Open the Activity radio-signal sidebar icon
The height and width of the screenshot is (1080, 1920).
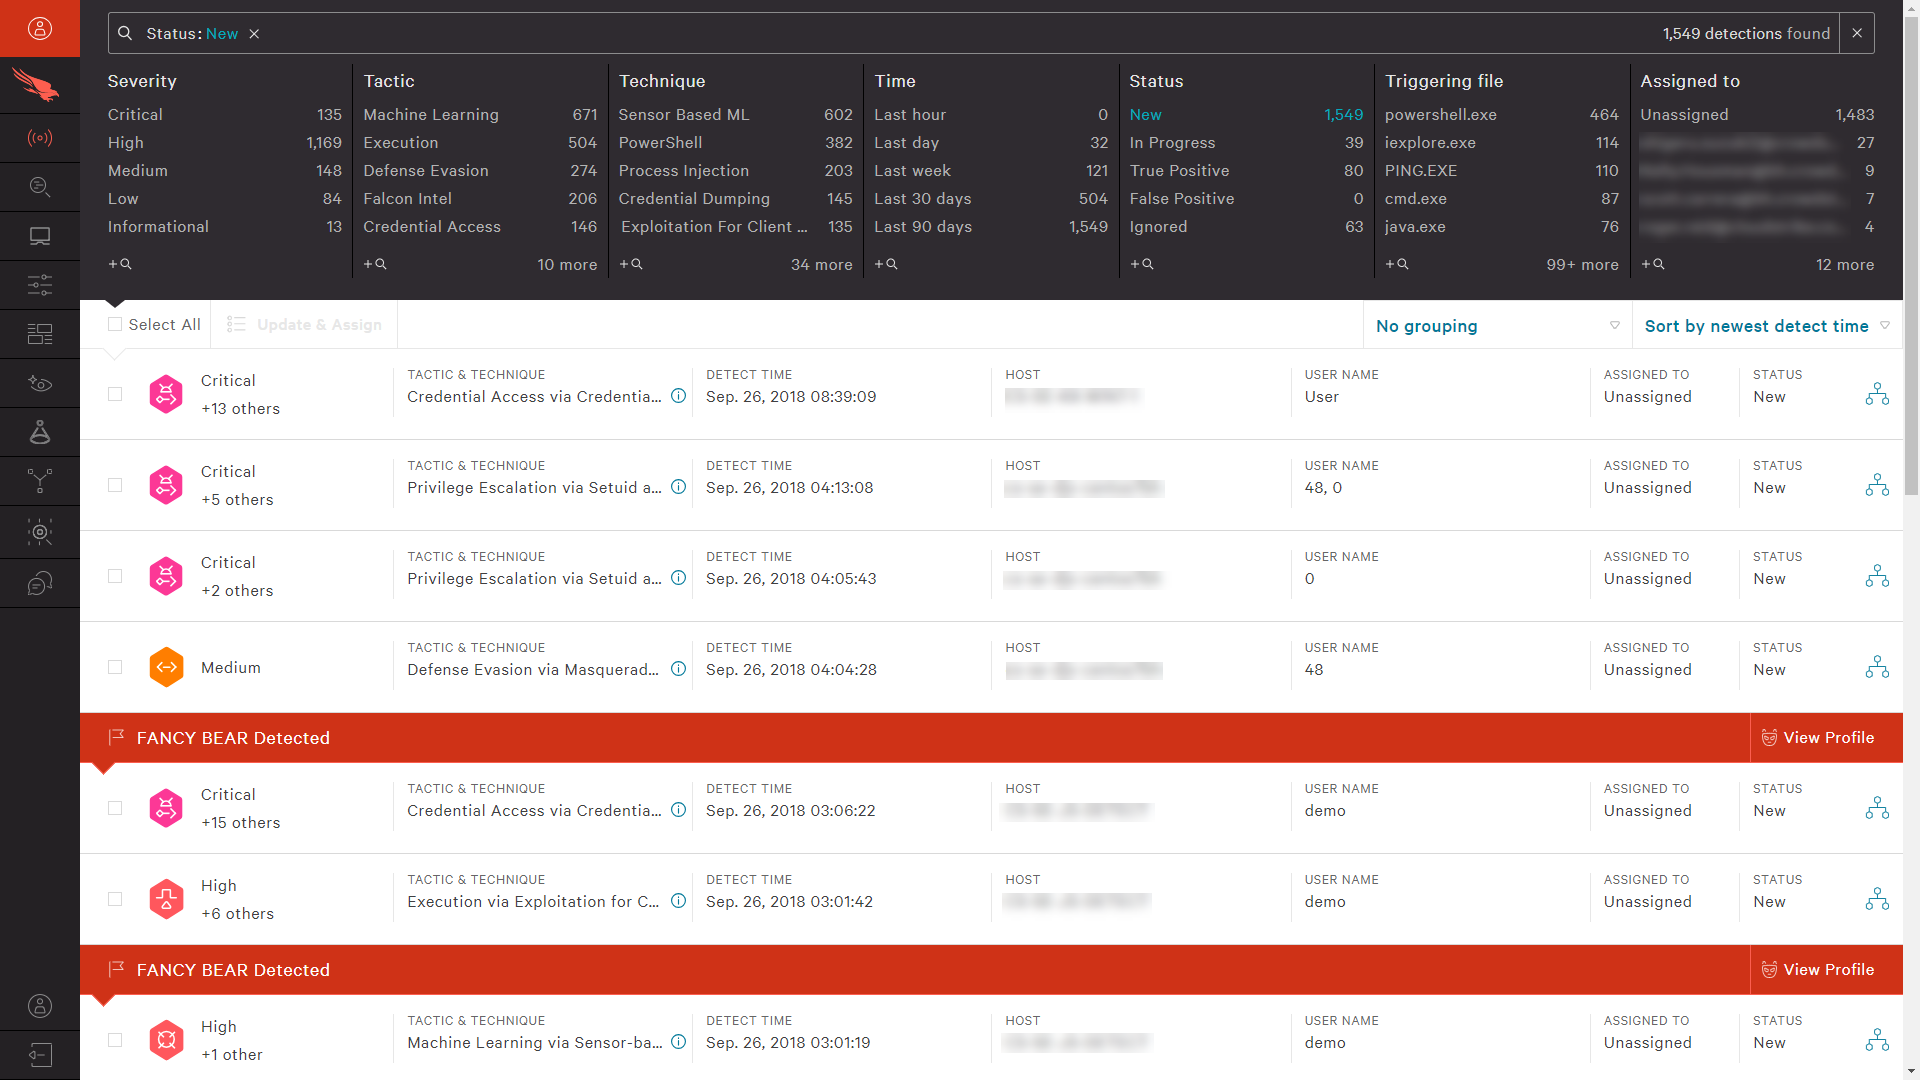click(x=40, y=138)
